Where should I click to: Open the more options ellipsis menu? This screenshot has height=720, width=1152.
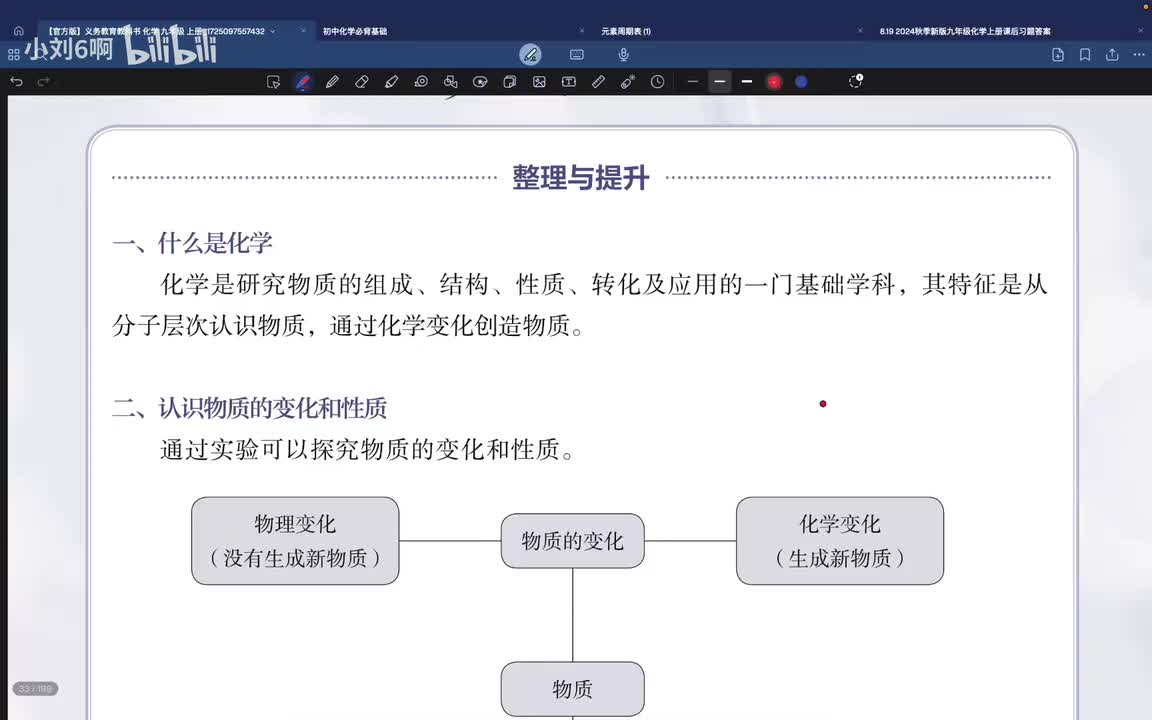point(1139,54)
